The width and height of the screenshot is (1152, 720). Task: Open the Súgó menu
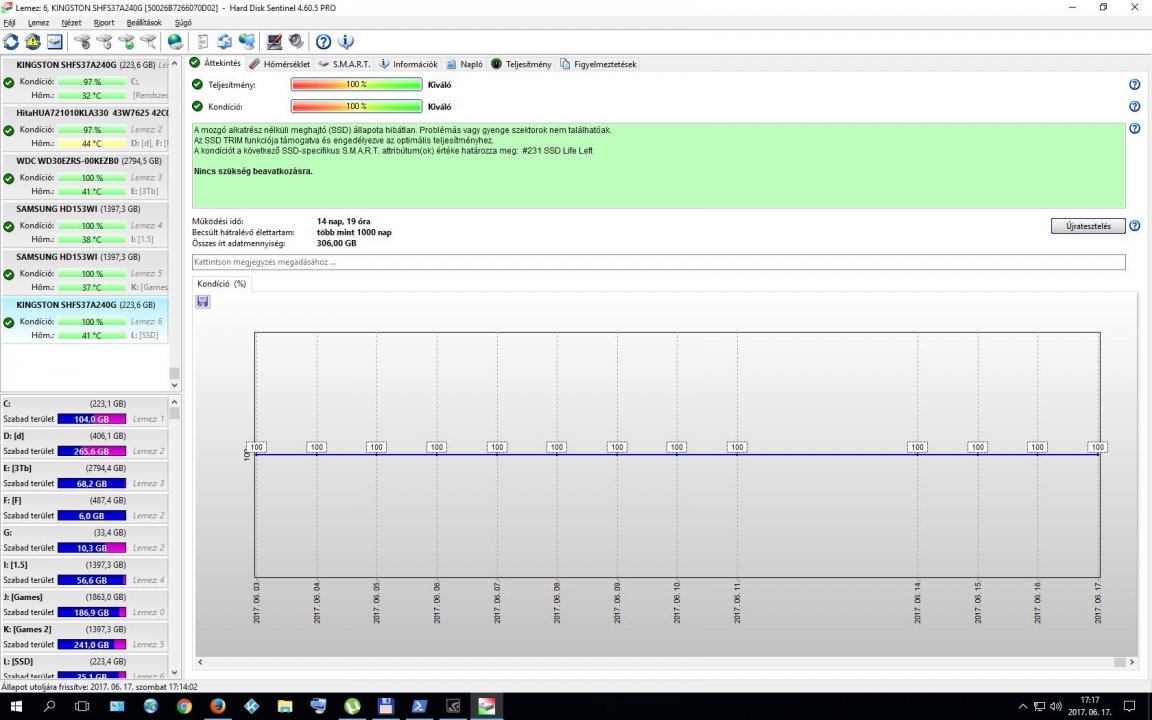183,23
